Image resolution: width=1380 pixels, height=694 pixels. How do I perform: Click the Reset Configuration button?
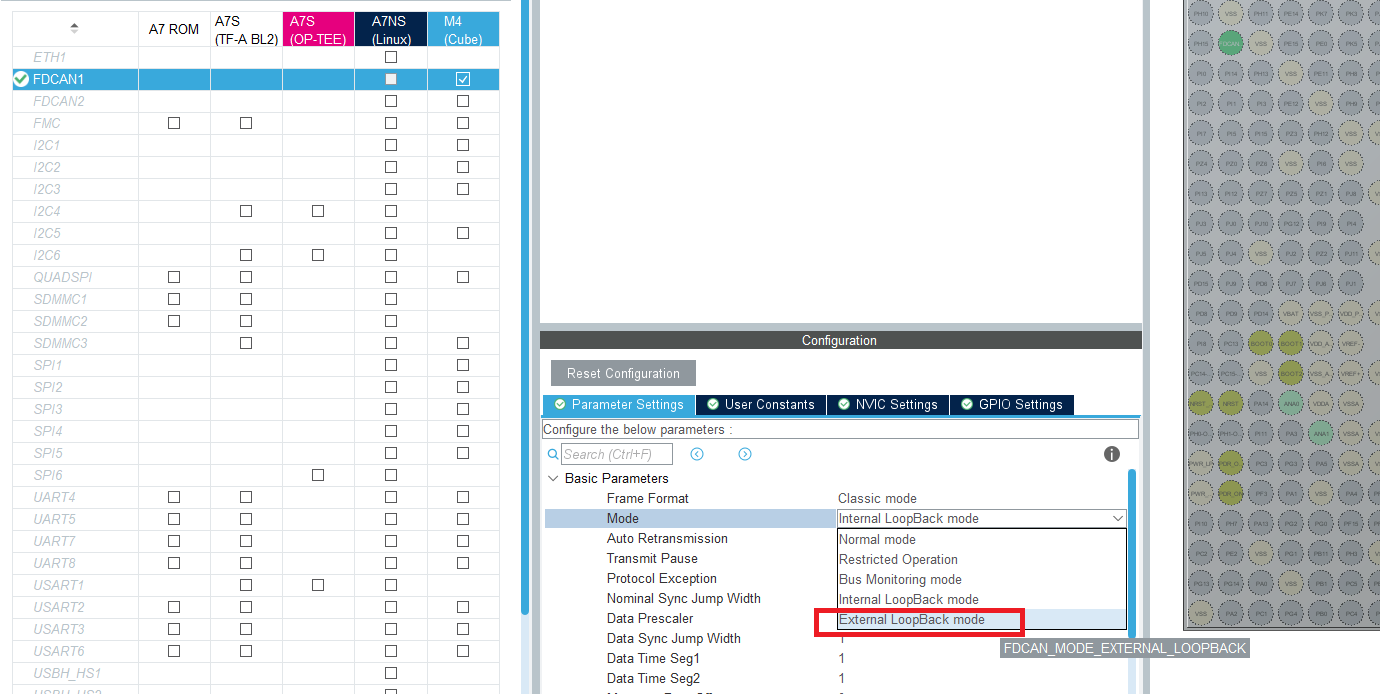click(x=622, y=372)
